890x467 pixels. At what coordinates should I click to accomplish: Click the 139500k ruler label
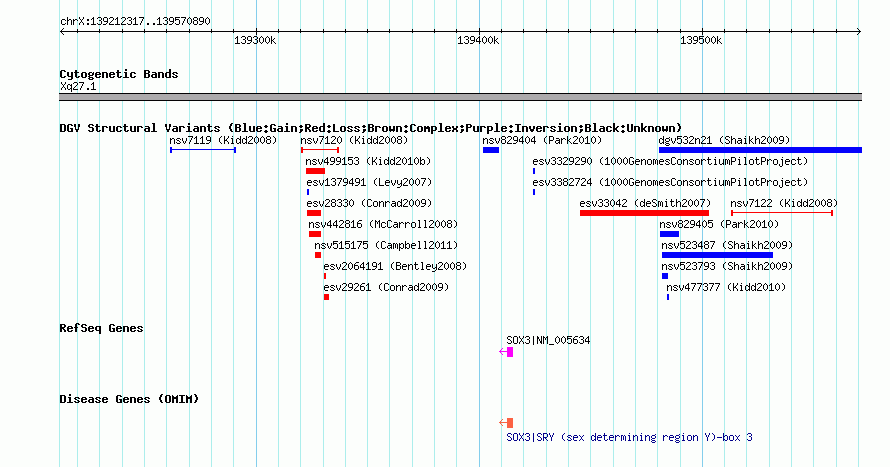coord(702,40)
